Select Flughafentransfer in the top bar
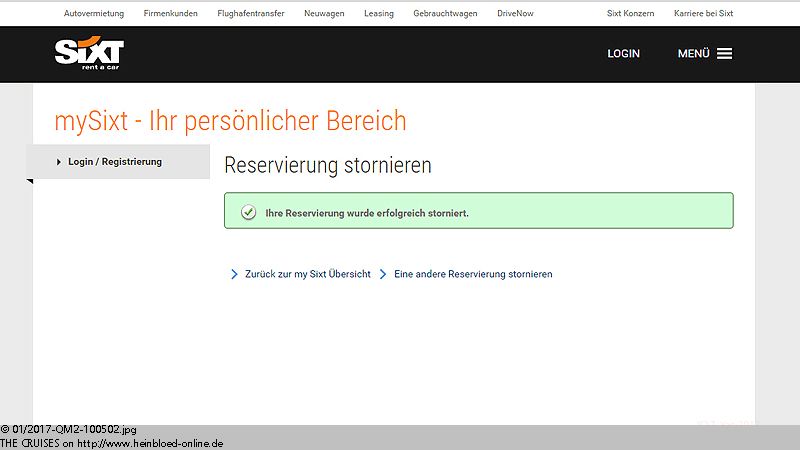This screenshot has height=450, width=800. [251, 13]
